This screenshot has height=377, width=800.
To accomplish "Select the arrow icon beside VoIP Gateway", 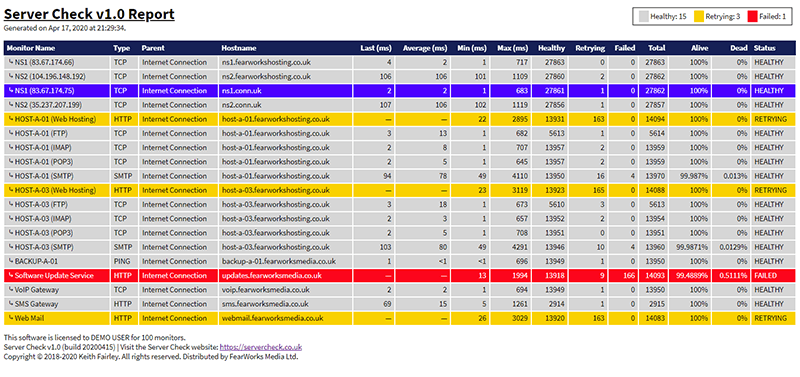I will (10, 290).
